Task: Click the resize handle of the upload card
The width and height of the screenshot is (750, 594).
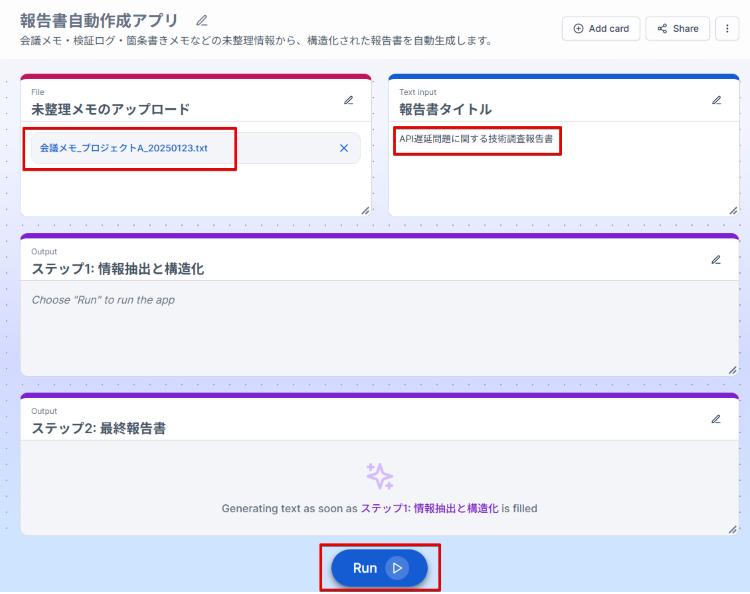Action: pos(365,210)
